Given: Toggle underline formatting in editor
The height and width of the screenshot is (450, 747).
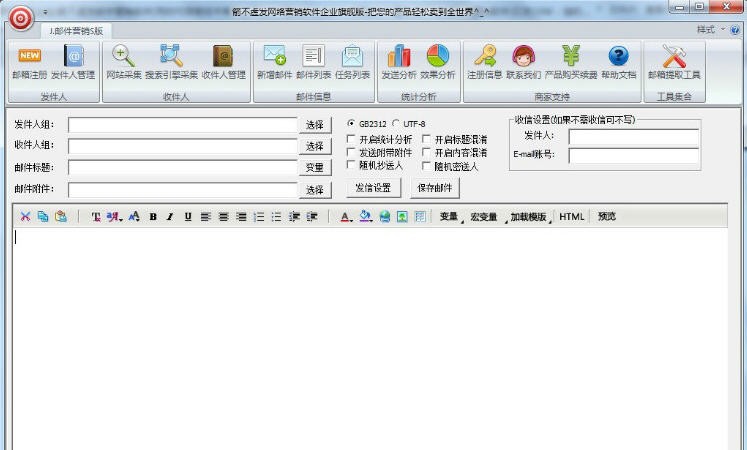Looking at the screenshot, I should click(188, 217).
